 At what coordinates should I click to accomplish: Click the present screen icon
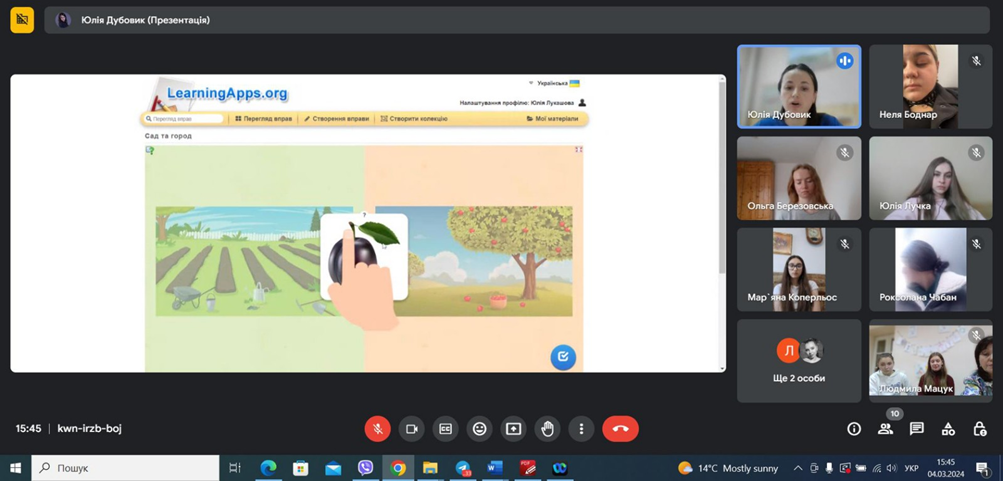tap(513, 429)
